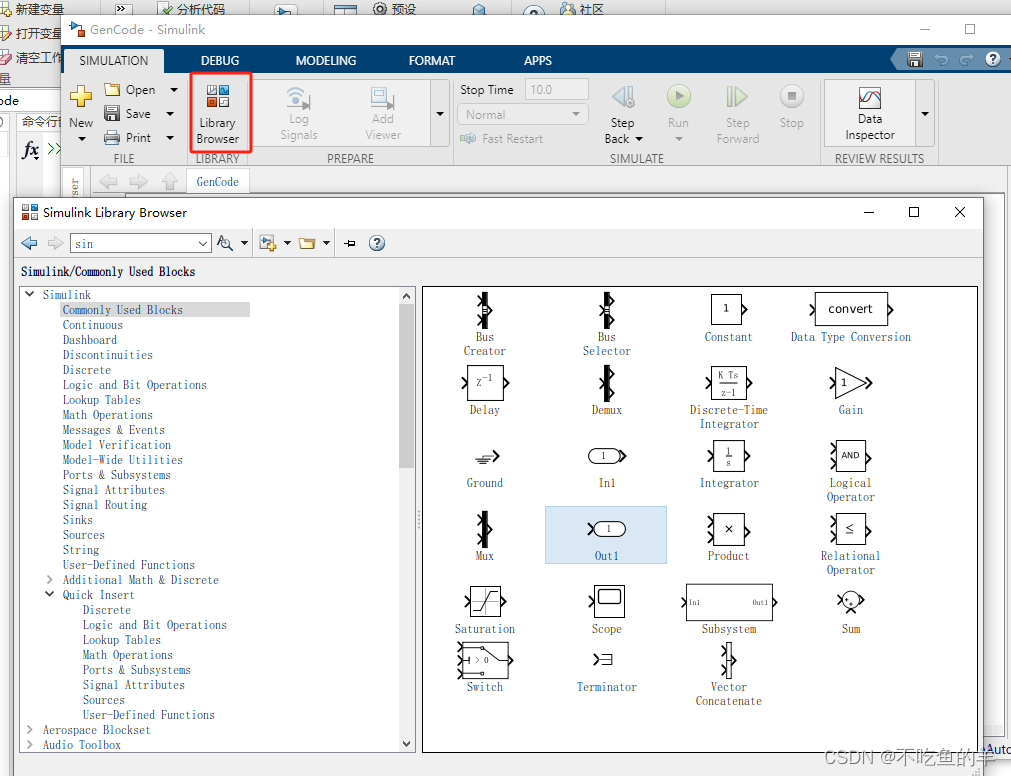1011x776 pixels.
Task: Click the Stop Time input field
Action: point(556,90)
